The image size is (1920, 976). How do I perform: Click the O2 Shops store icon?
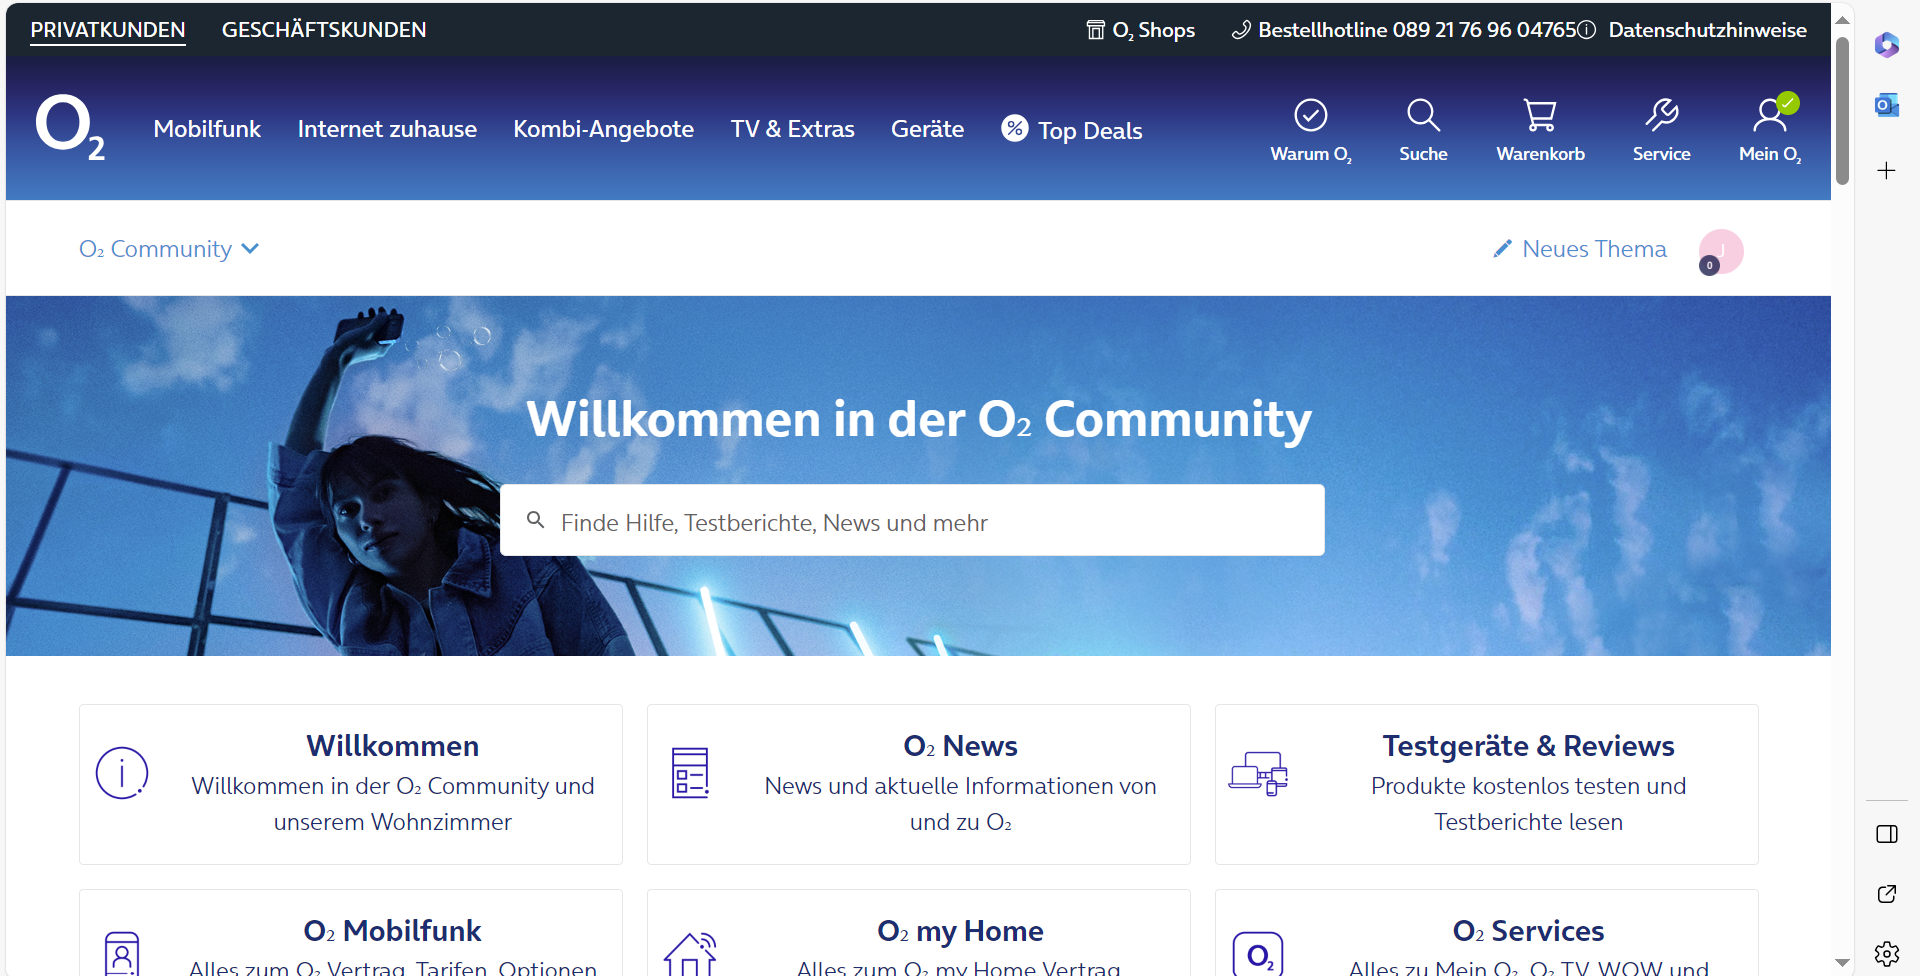(1096, 30)
